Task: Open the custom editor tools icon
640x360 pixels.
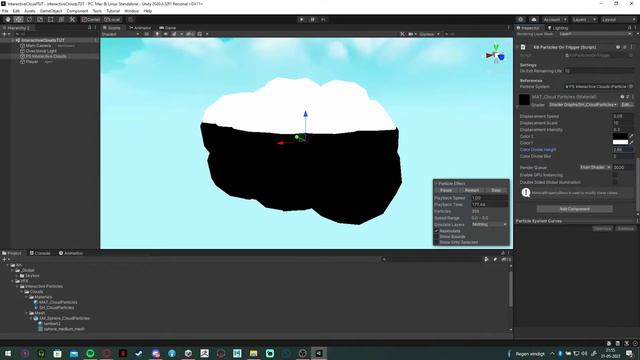Action: [72, 19]
